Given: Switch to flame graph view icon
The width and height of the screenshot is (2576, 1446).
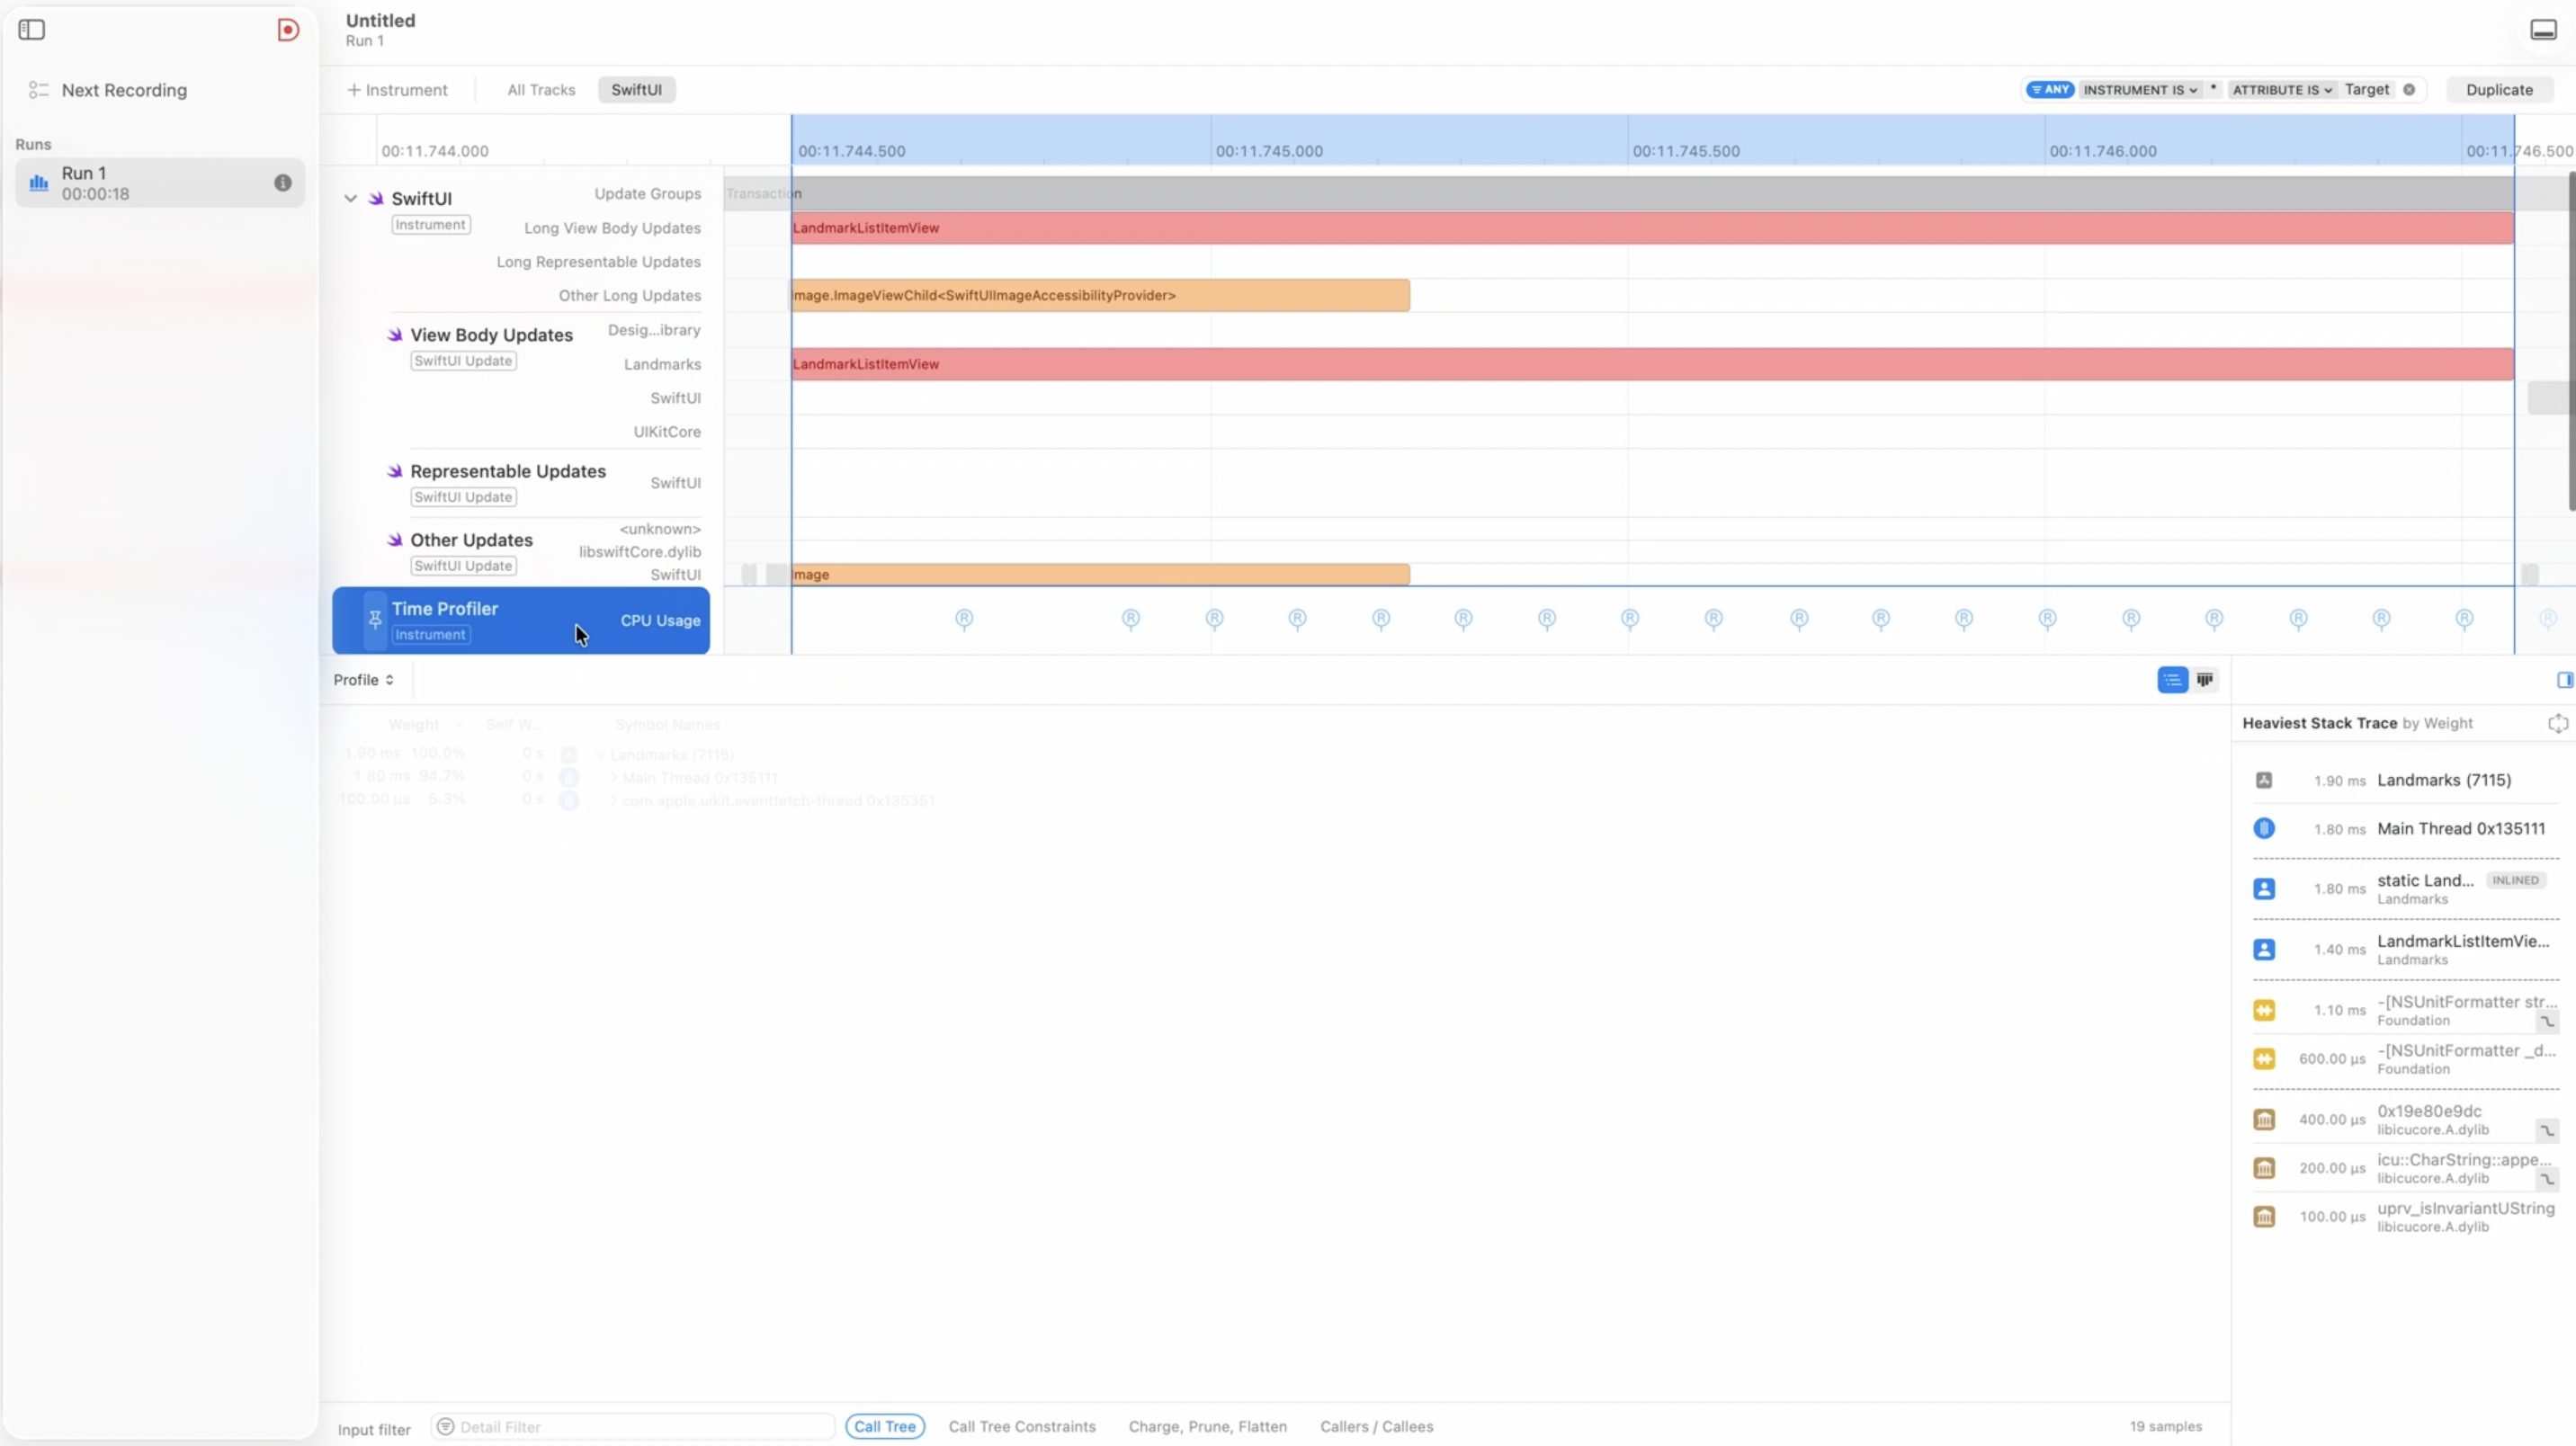Looking at the screenshot, I should click(2205, 680).
